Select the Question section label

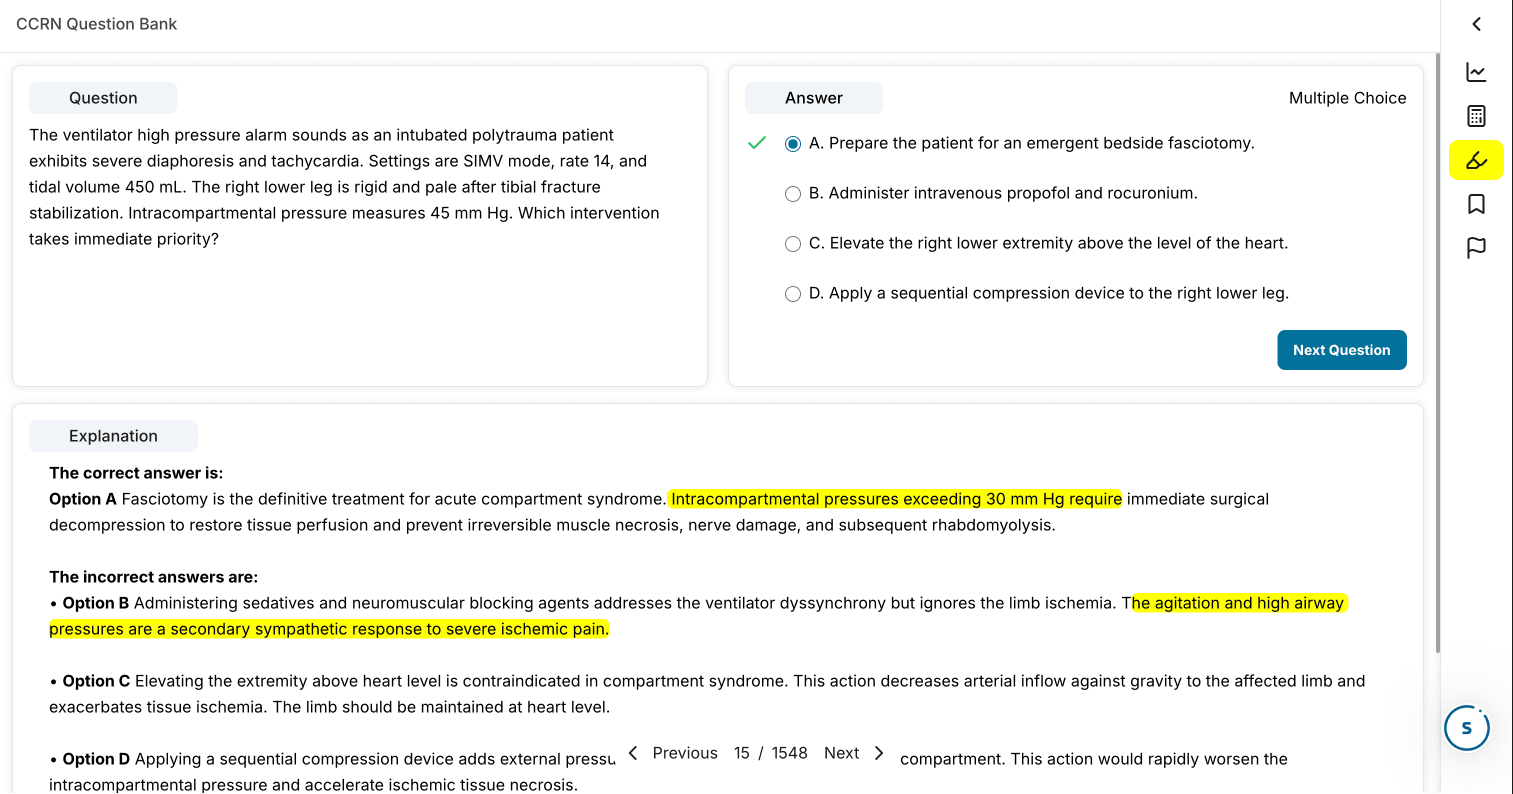point(103,97)
